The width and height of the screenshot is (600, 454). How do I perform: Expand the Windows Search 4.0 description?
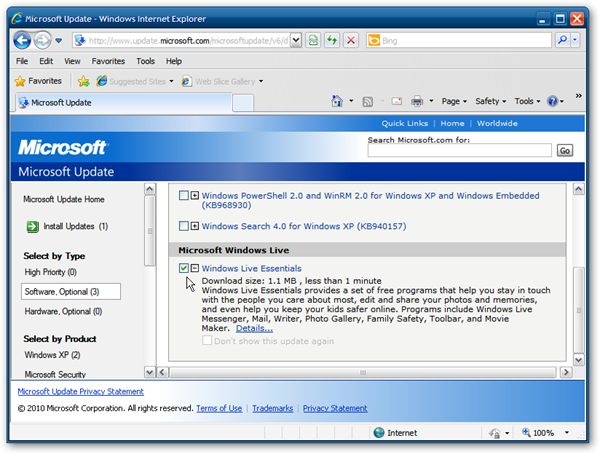(x=194, y=226)
